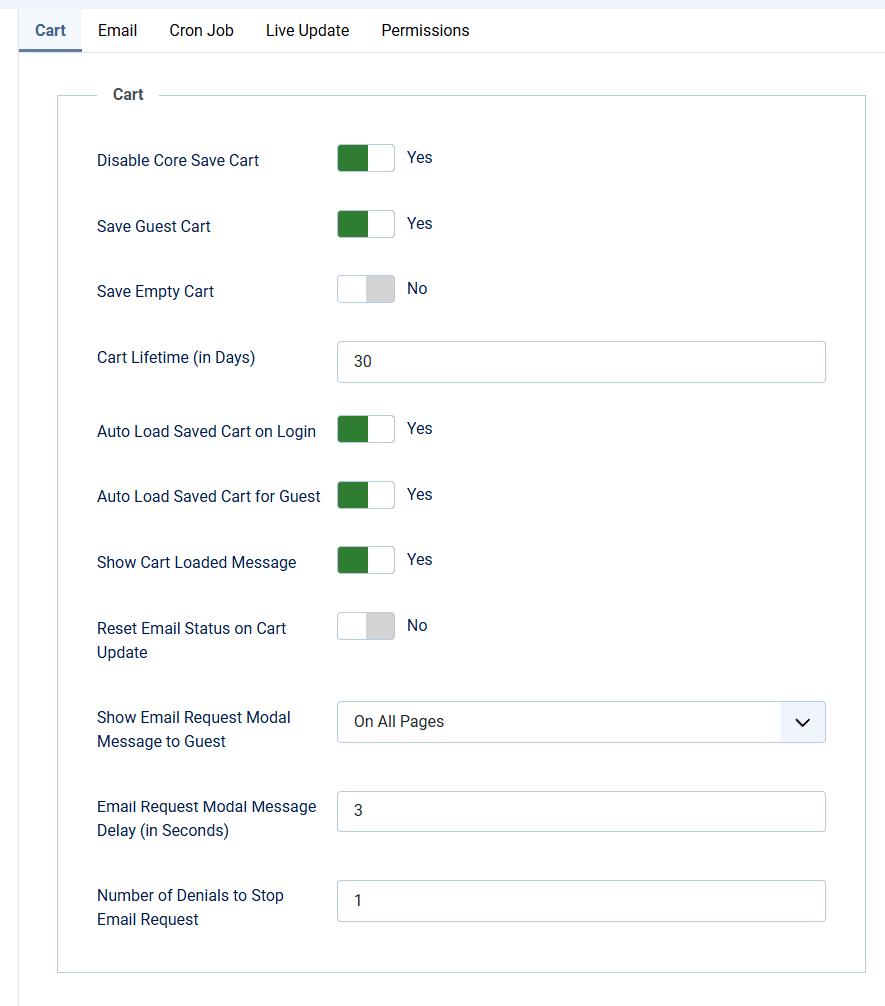
Task: Click the Cart Lifetime (in Days) field
Action: tap(581, 362)
